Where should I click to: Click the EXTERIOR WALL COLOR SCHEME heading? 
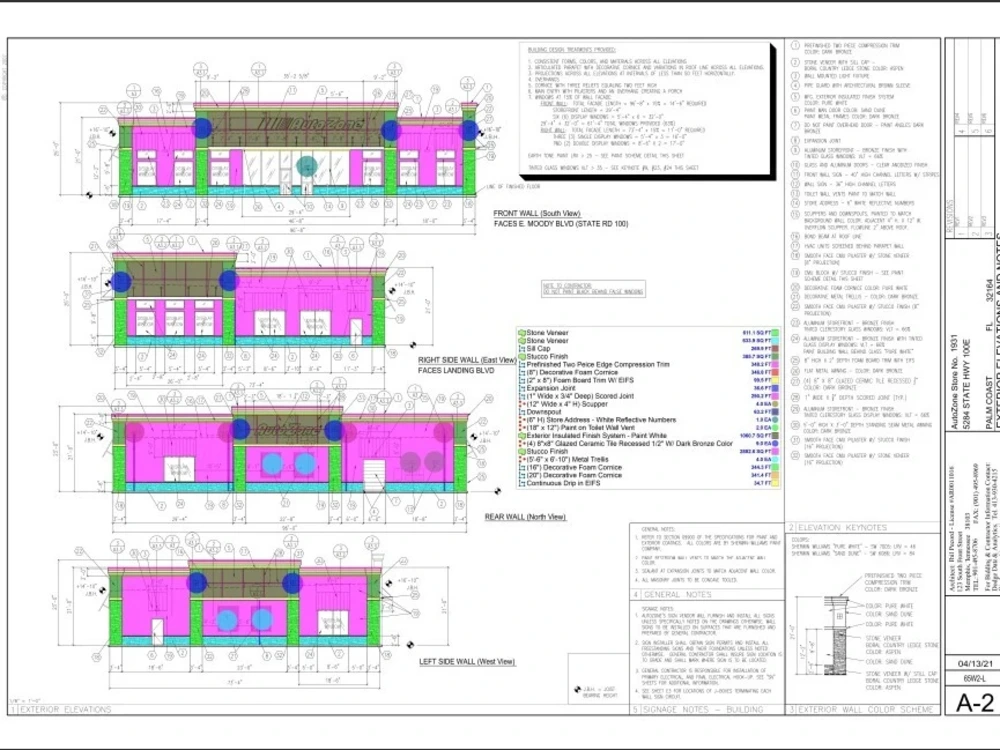pos(866,709)
